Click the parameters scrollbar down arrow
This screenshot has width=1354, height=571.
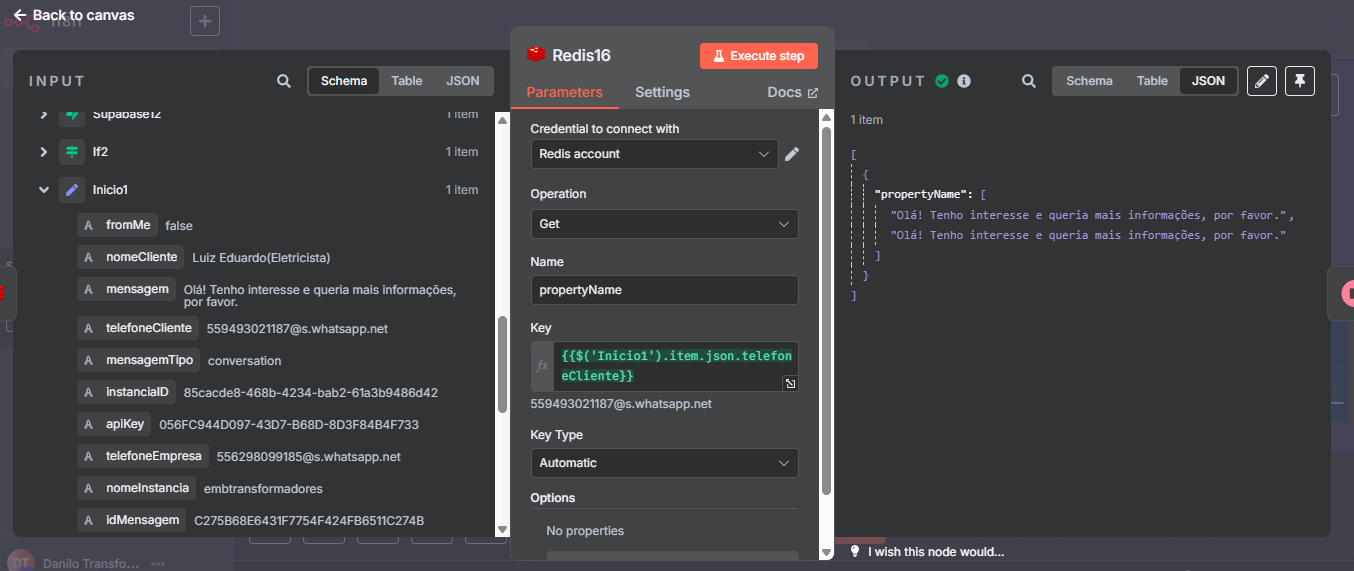pos(826,552)
